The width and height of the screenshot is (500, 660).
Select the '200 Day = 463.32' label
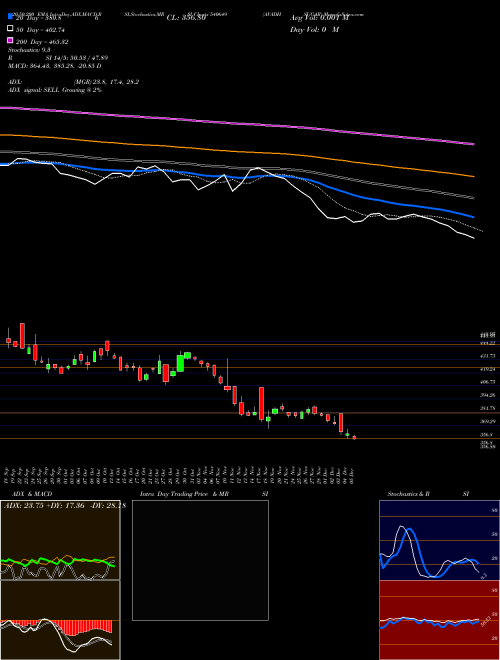point(42,42)
